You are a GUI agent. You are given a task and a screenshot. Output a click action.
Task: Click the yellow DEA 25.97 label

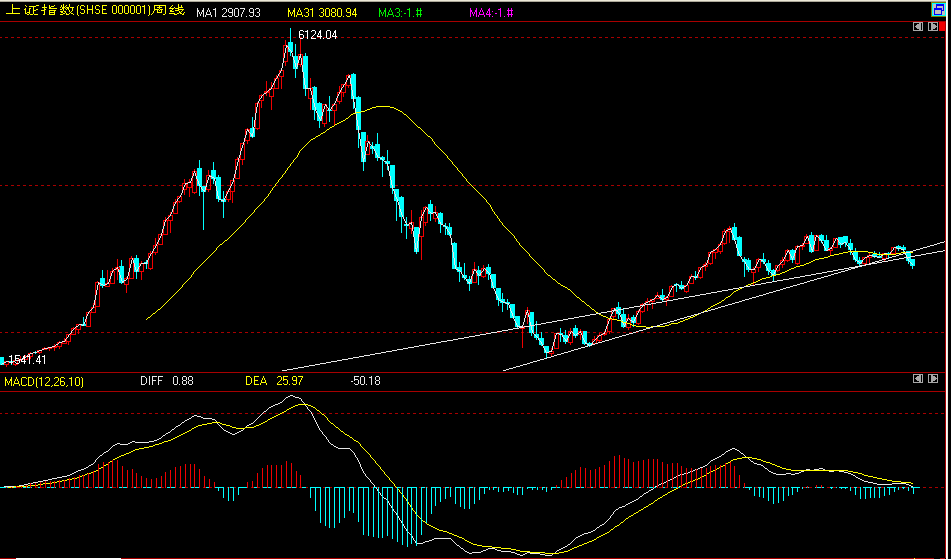click(274, 381)
